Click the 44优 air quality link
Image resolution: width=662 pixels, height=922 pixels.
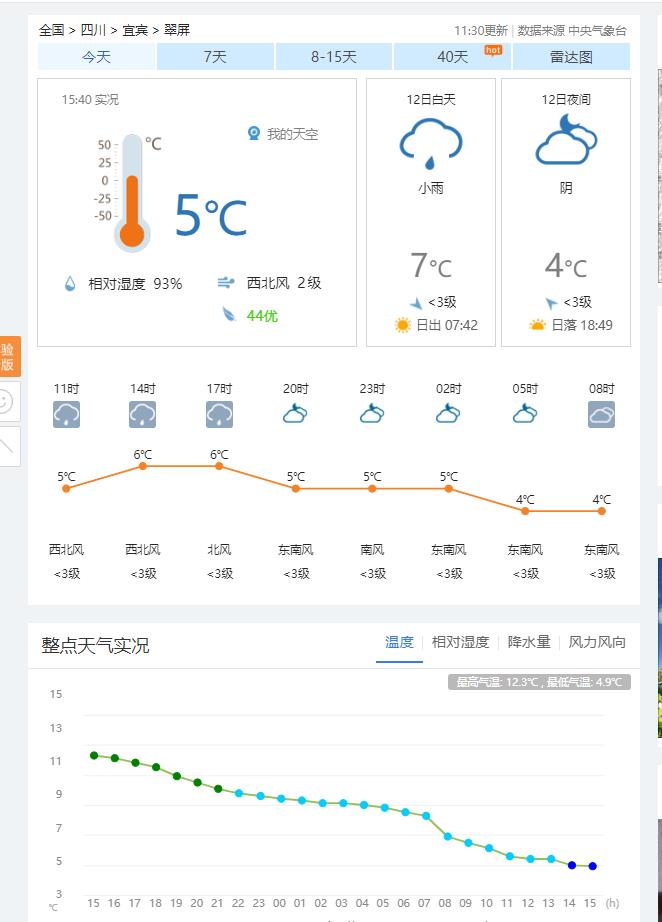click(x=262, y=316)
